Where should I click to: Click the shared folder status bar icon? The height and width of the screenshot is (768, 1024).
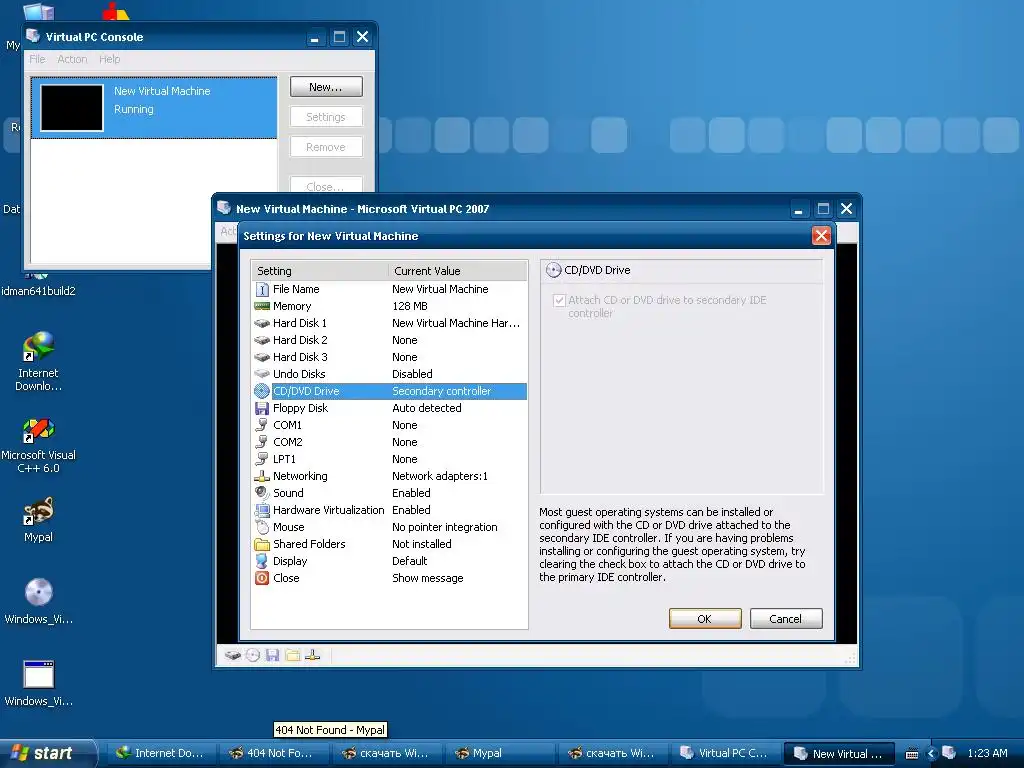293,655
